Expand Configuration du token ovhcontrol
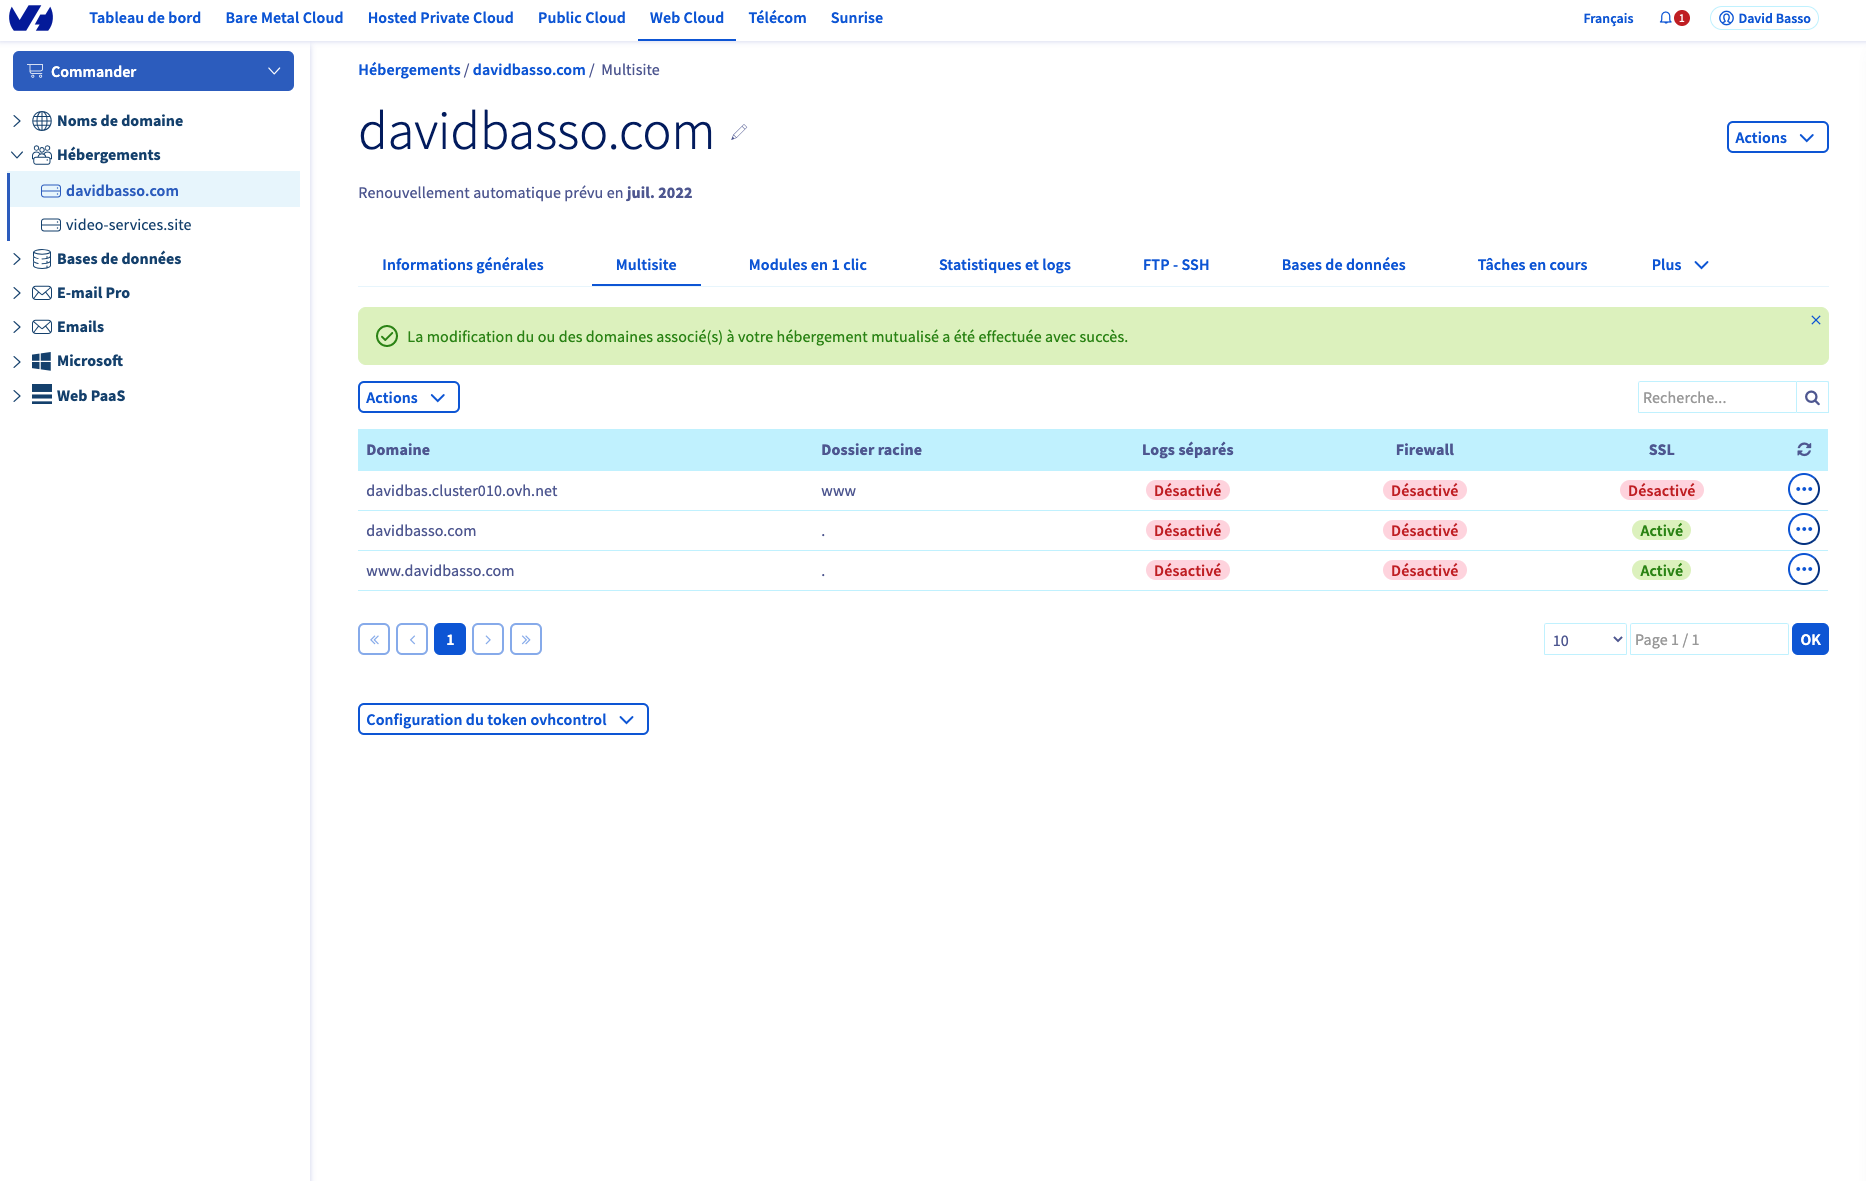The height and width of the screenshot is (1181, 1866). coord(502,720)
